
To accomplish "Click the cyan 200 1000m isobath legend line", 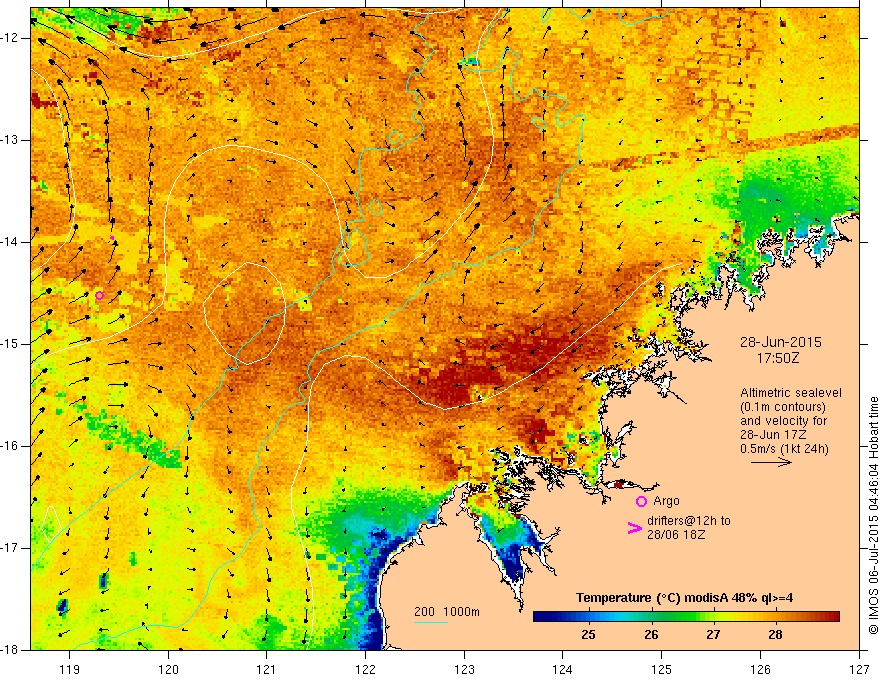I will 430,622.
